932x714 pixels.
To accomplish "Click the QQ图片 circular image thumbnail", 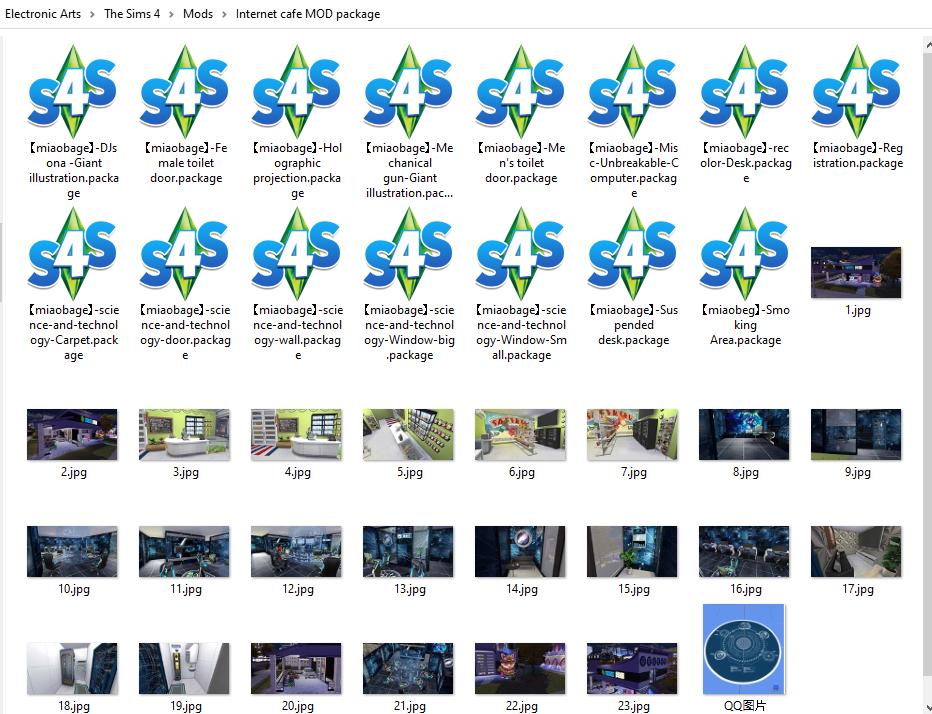I will pos(744,649).
